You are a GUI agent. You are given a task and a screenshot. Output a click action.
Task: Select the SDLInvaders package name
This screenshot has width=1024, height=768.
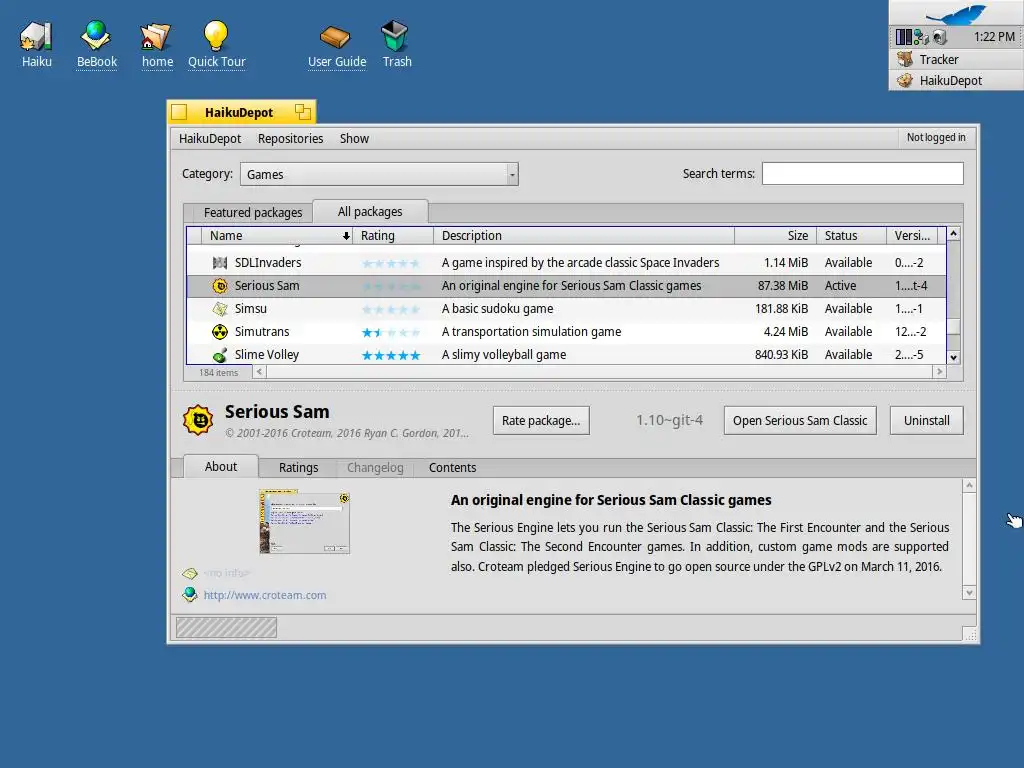click(268, 263)
